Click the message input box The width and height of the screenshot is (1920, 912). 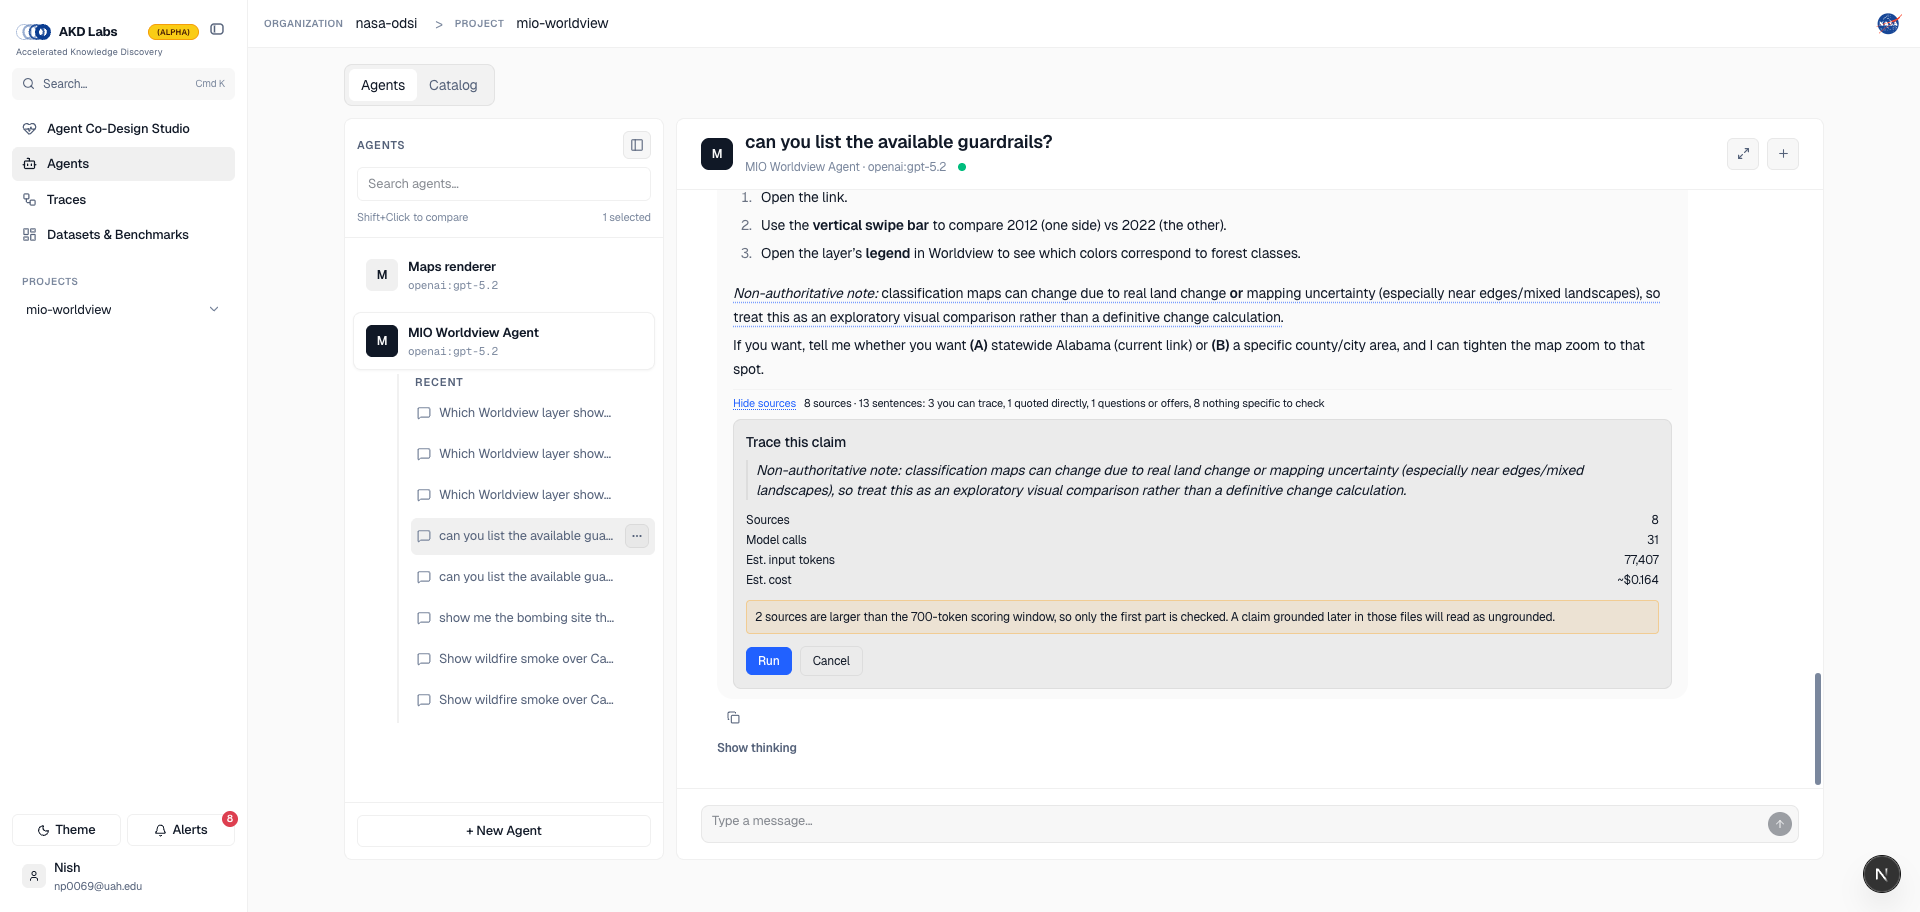pyautogui.click(x=1233, y=823)
